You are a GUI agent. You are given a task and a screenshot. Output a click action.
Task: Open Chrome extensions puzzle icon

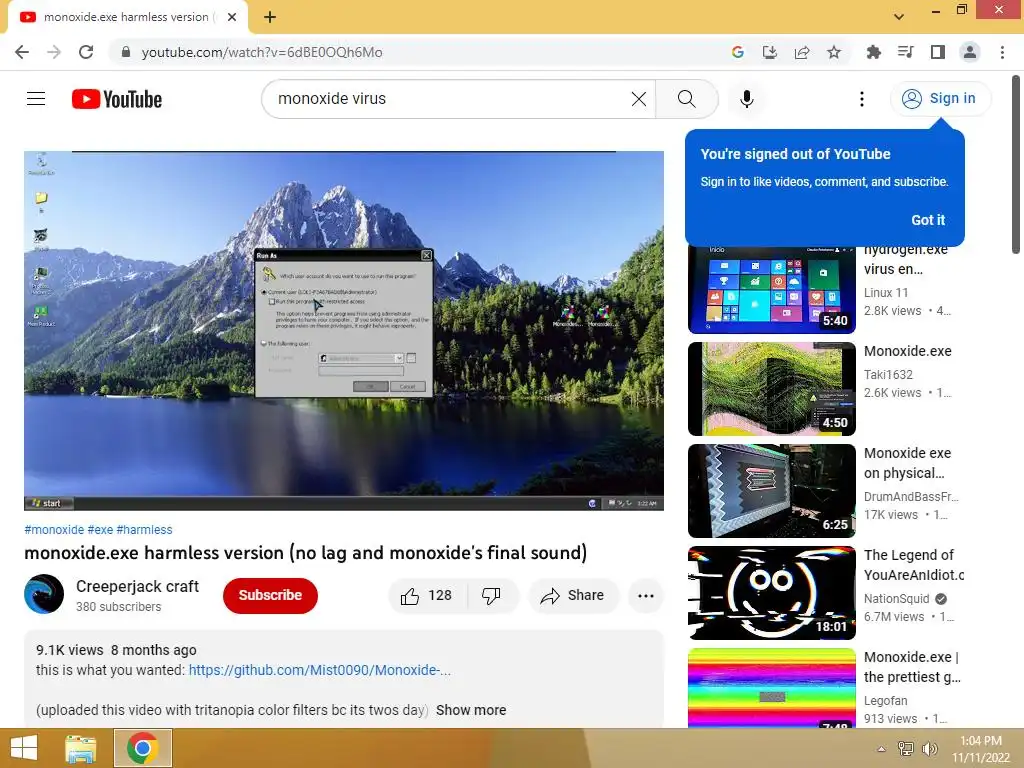click(x=873, y=52)
